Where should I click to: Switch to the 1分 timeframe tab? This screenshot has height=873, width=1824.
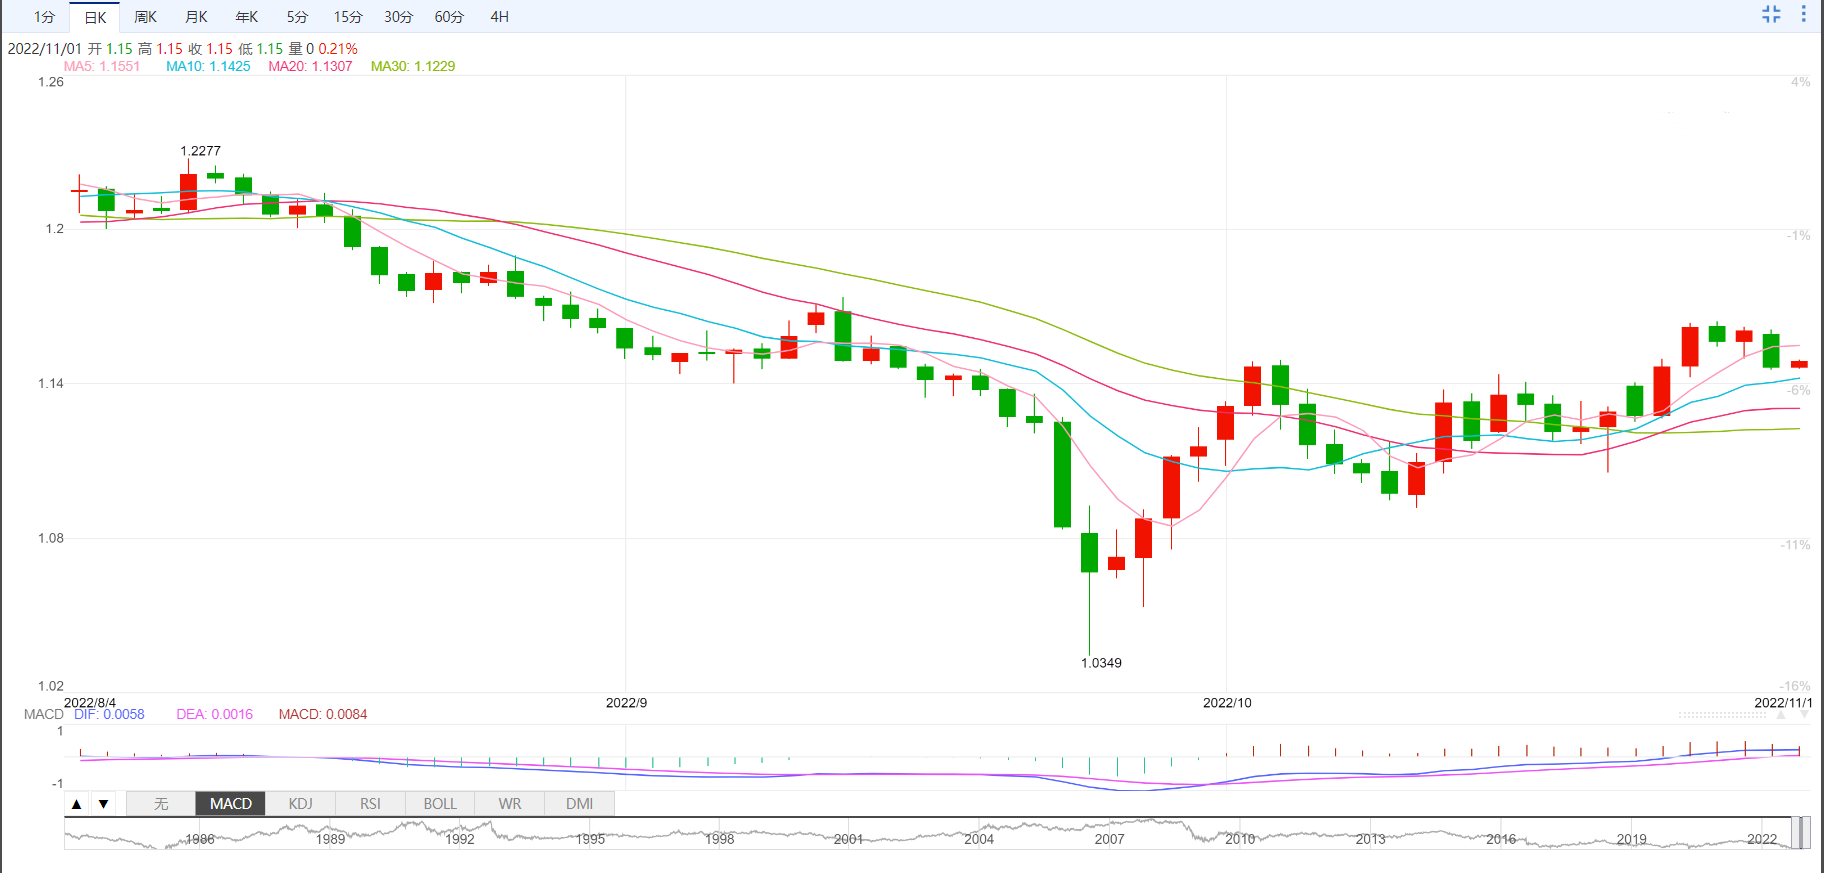(x=44, y=17)
